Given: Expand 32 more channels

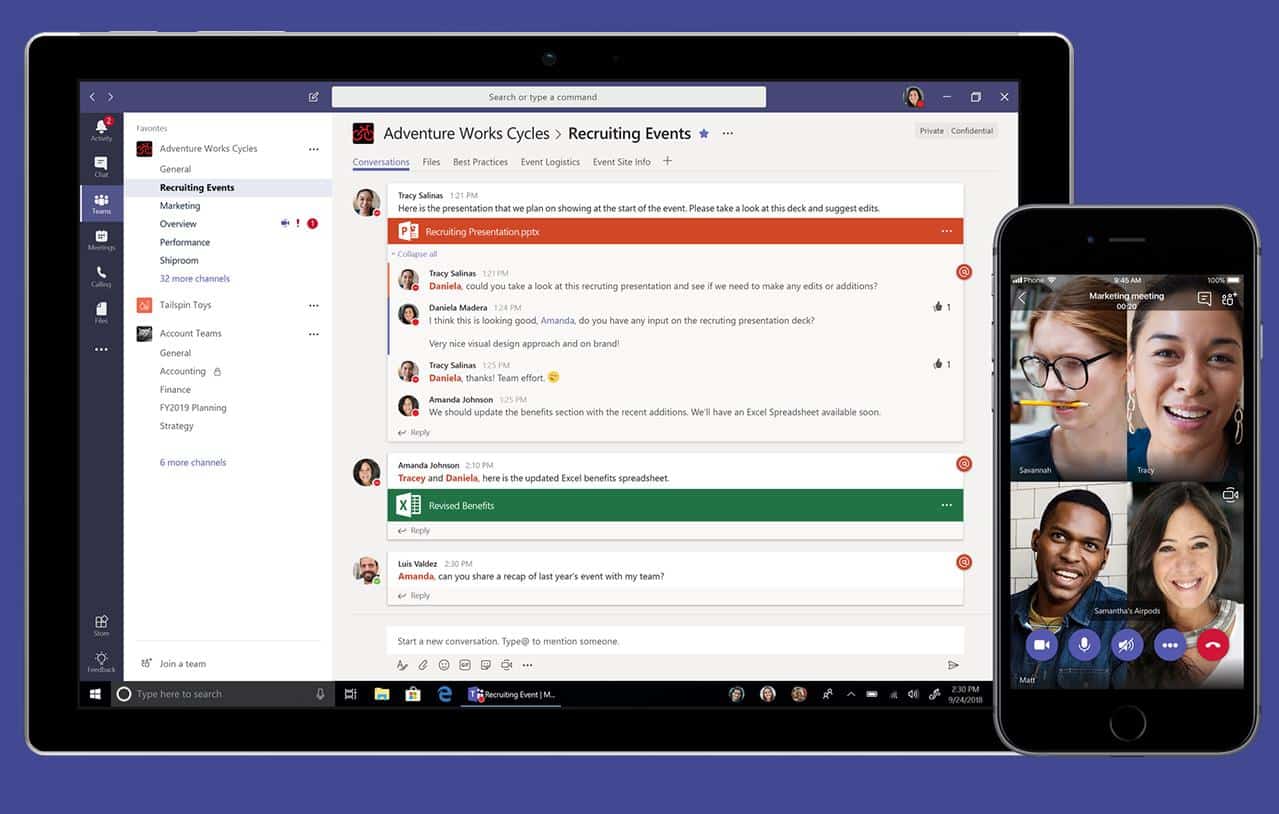Looking at the screenshot, I should [x=195, y=279].
